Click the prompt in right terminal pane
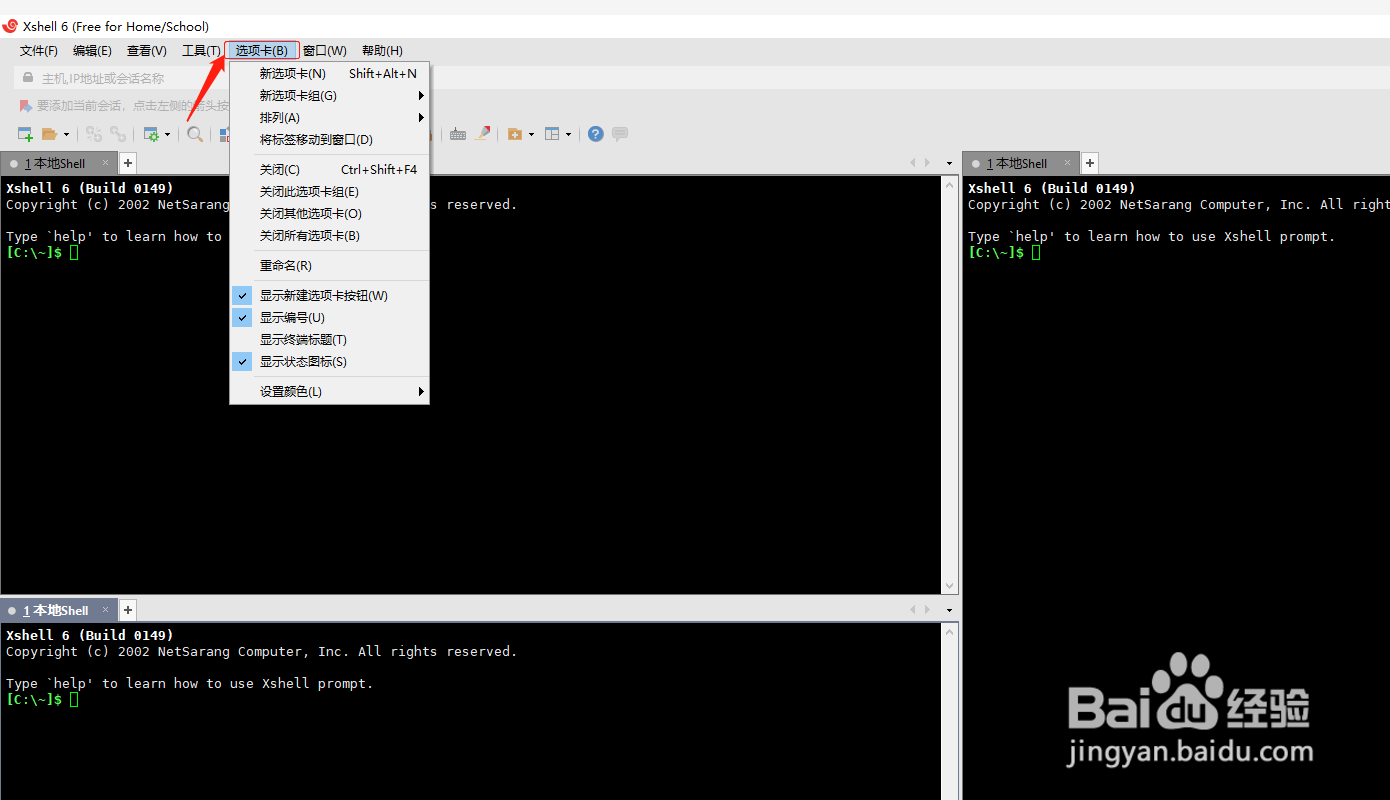1390x800 pixels. (x=1004, y=252)
